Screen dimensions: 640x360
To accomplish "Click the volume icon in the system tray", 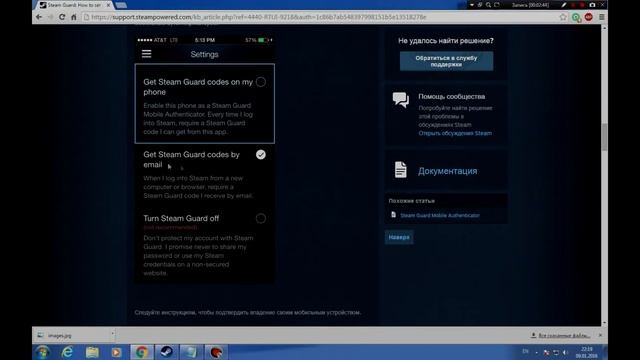I will pos(565,353).
